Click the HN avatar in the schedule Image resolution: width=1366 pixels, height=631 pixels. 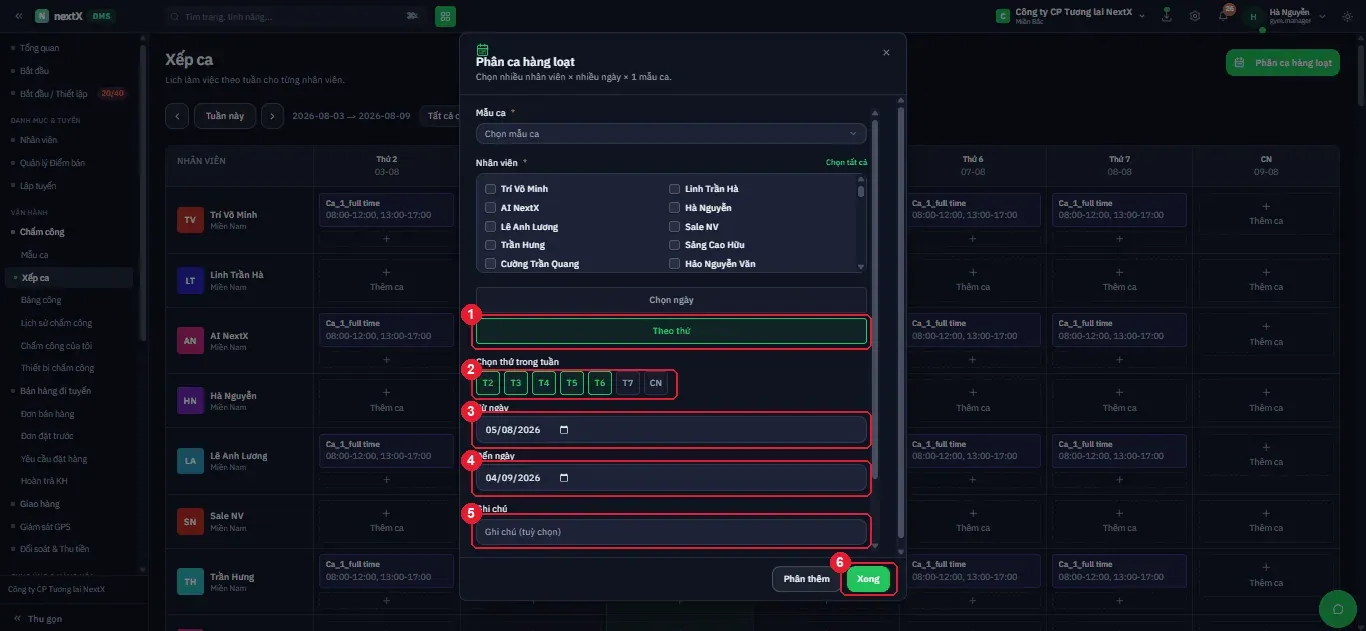(190, 401)
